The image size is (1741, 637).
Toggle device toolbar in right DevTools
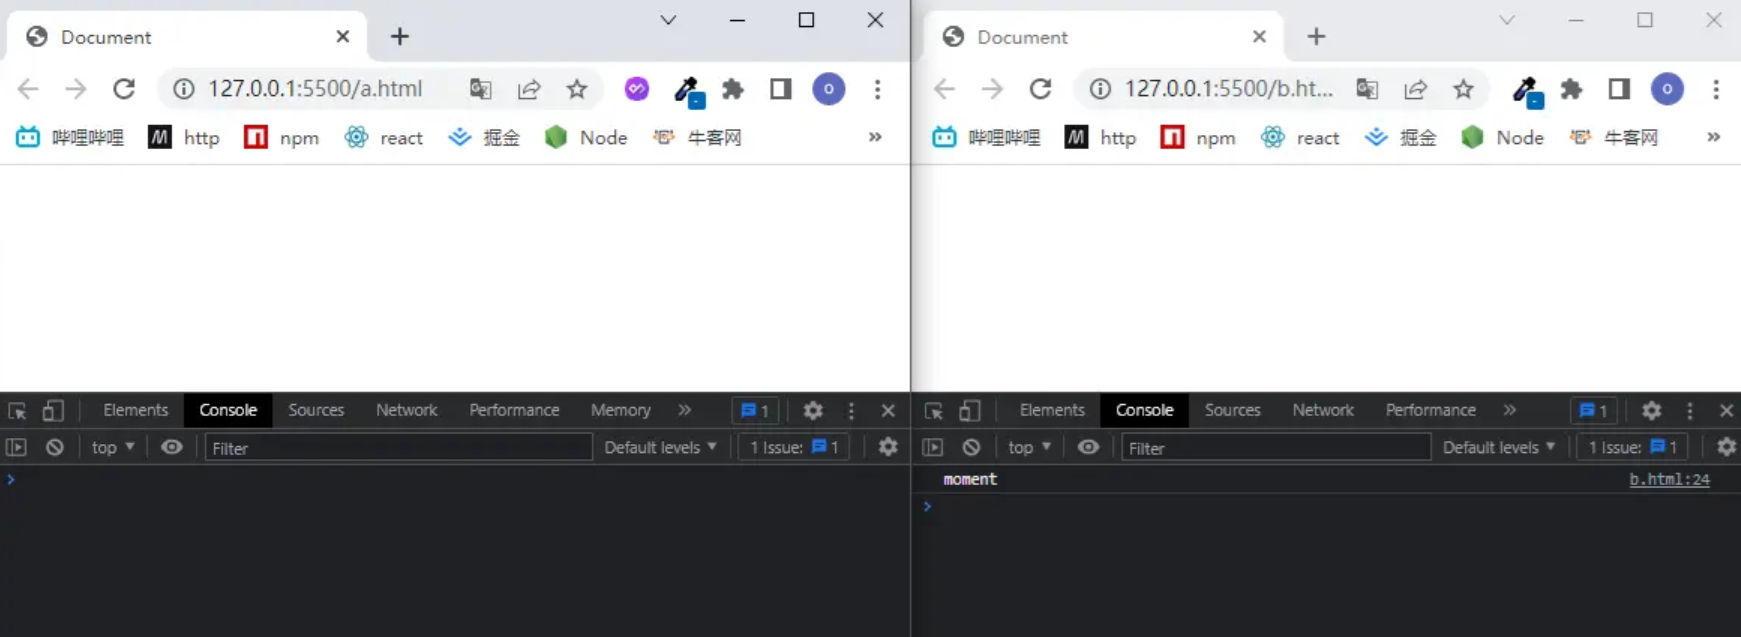click(969, 411)
